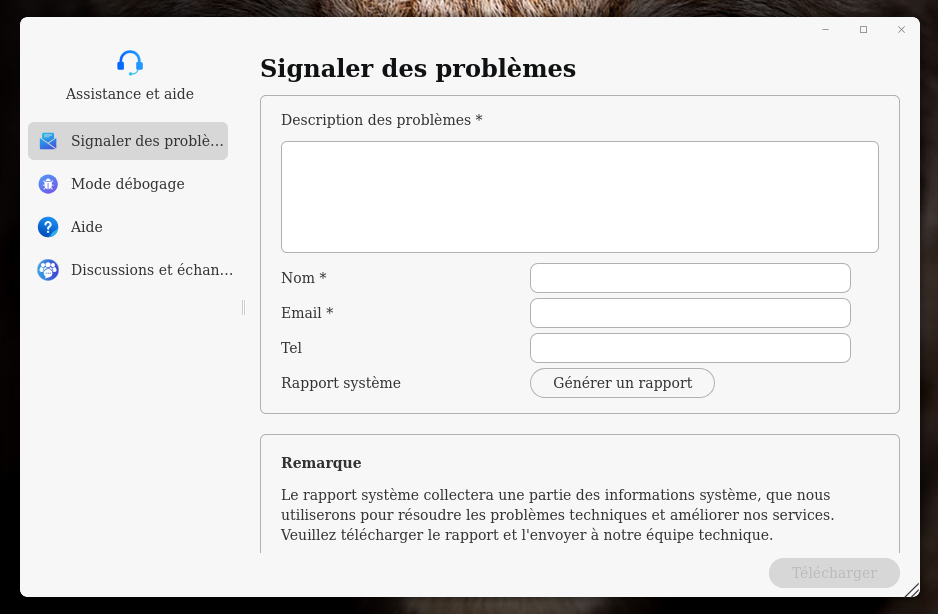
Task: Select the Email input field
Action: point(690,313)
